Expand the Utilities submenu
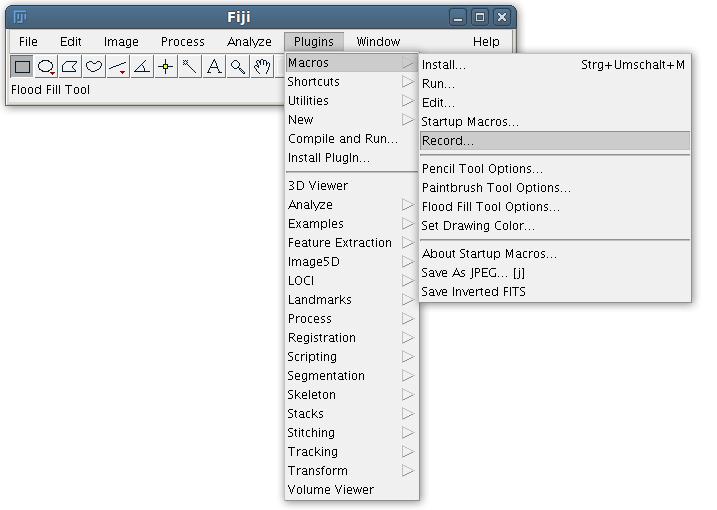The width and height of the screenshot is (717, 510). coord(351,101)
